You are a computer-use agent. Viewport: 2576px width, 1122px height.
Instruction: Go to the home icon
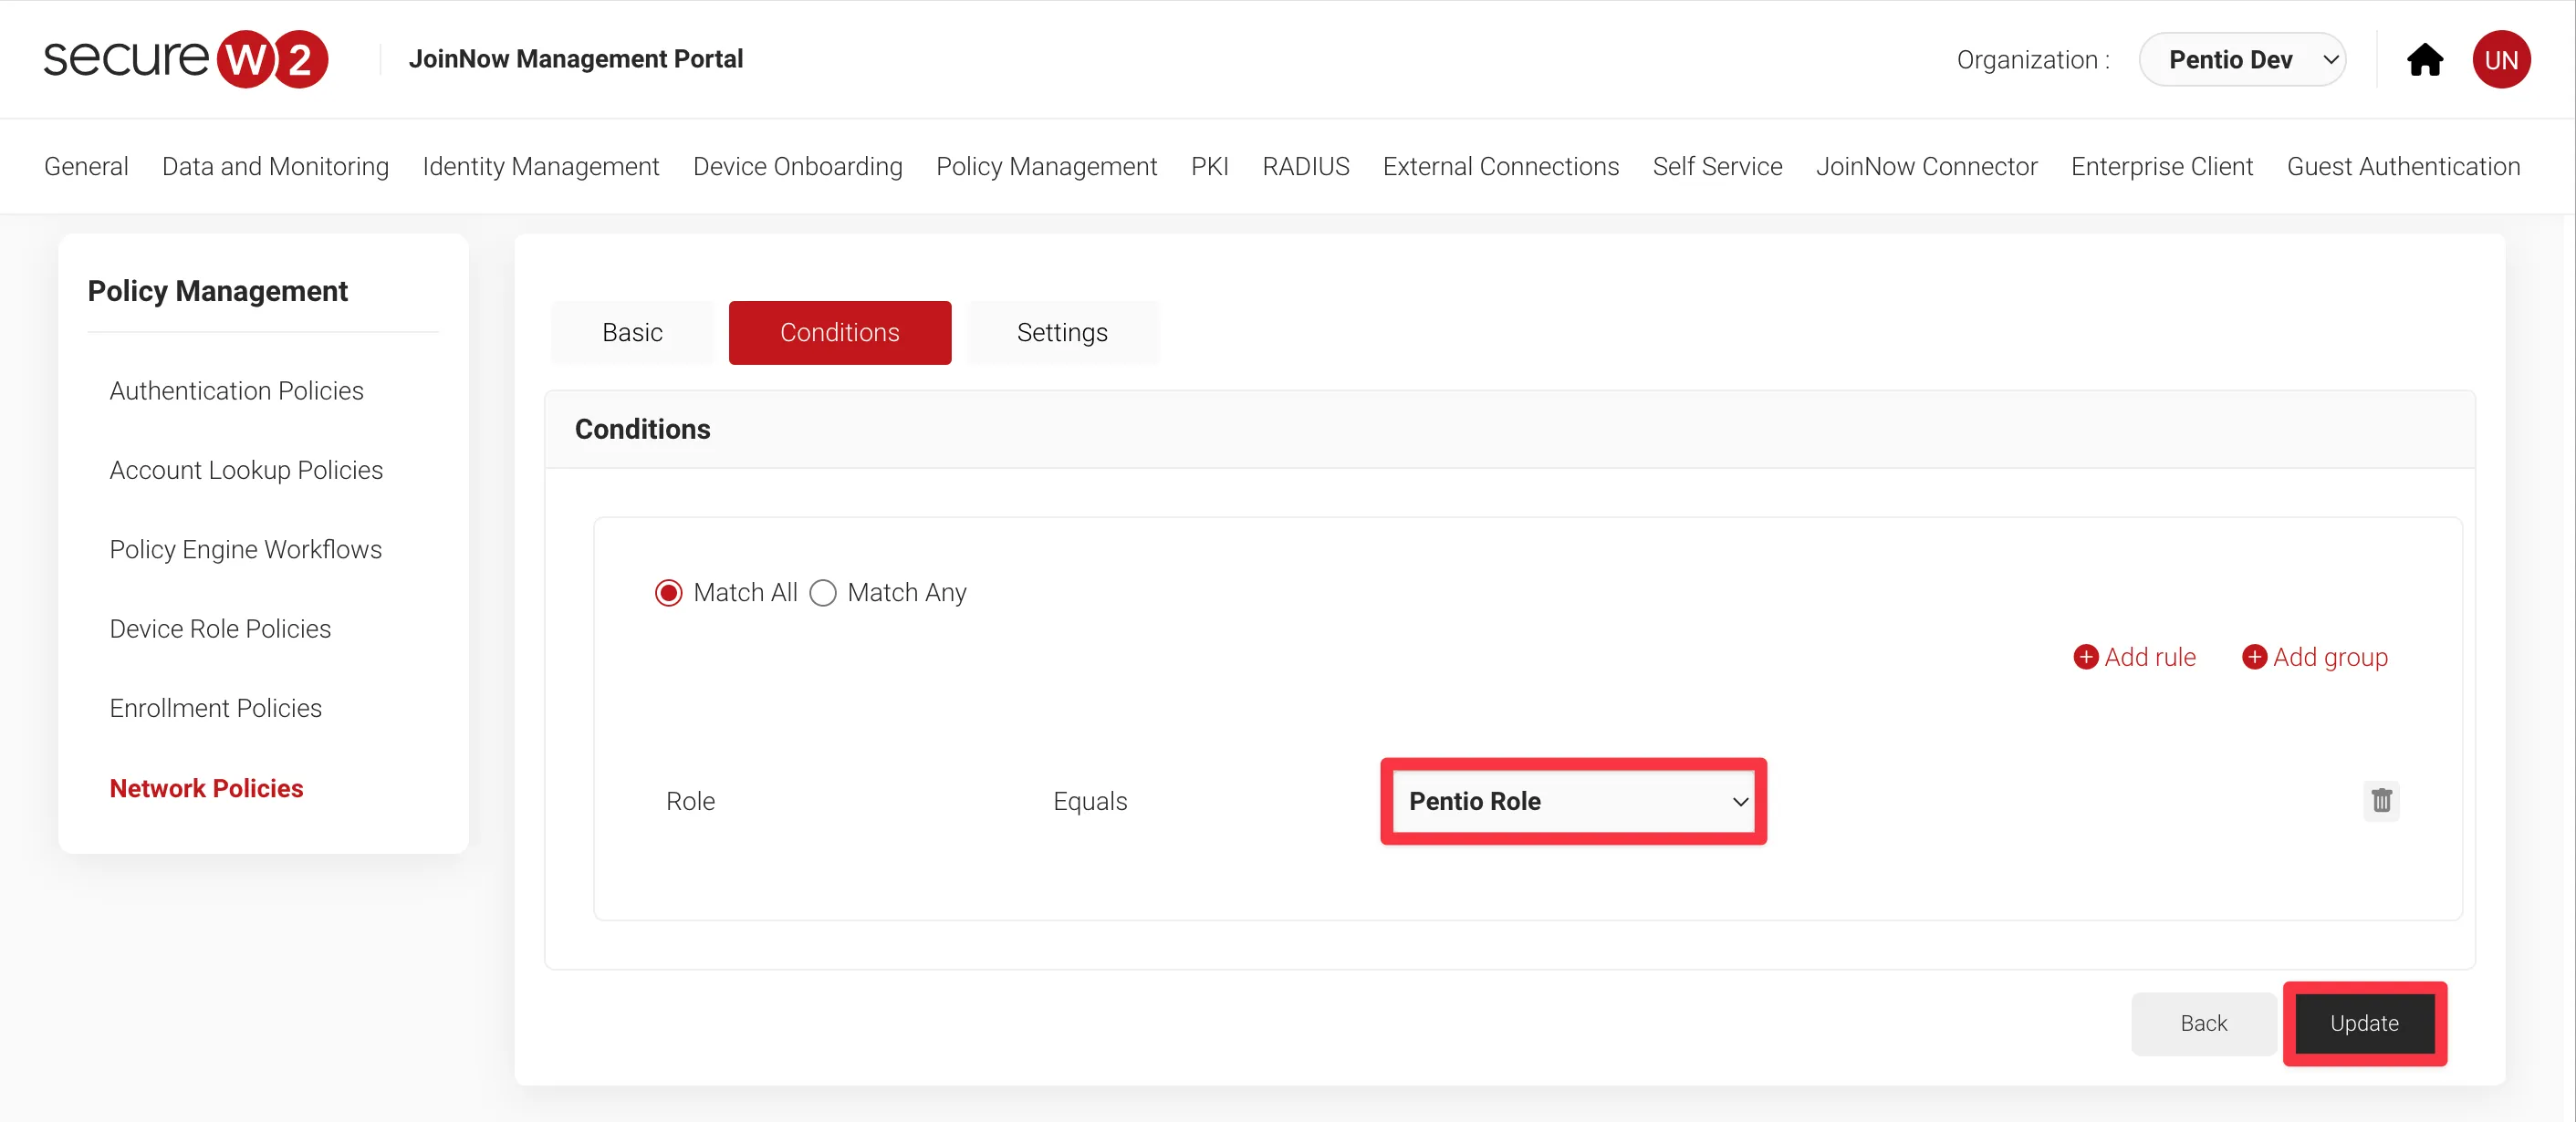2424,60
